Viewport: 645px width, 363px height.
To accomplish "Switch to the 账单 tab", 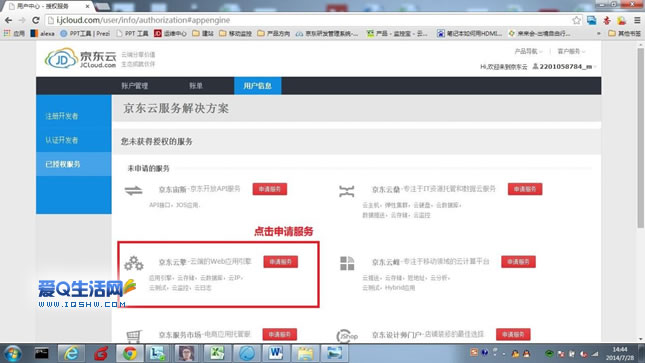I will (196, 86).
